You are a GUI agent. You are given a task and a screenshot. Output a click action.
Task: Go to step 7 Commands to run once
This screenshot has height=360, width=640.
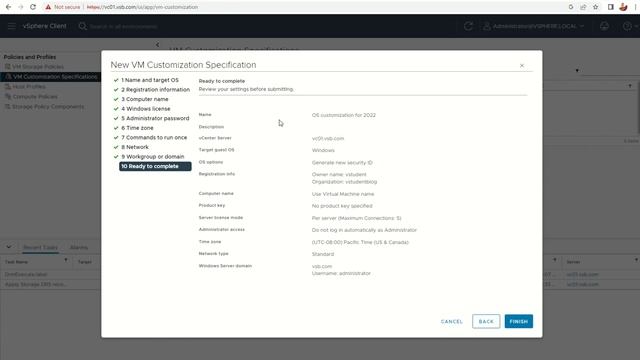click(154, 138)
